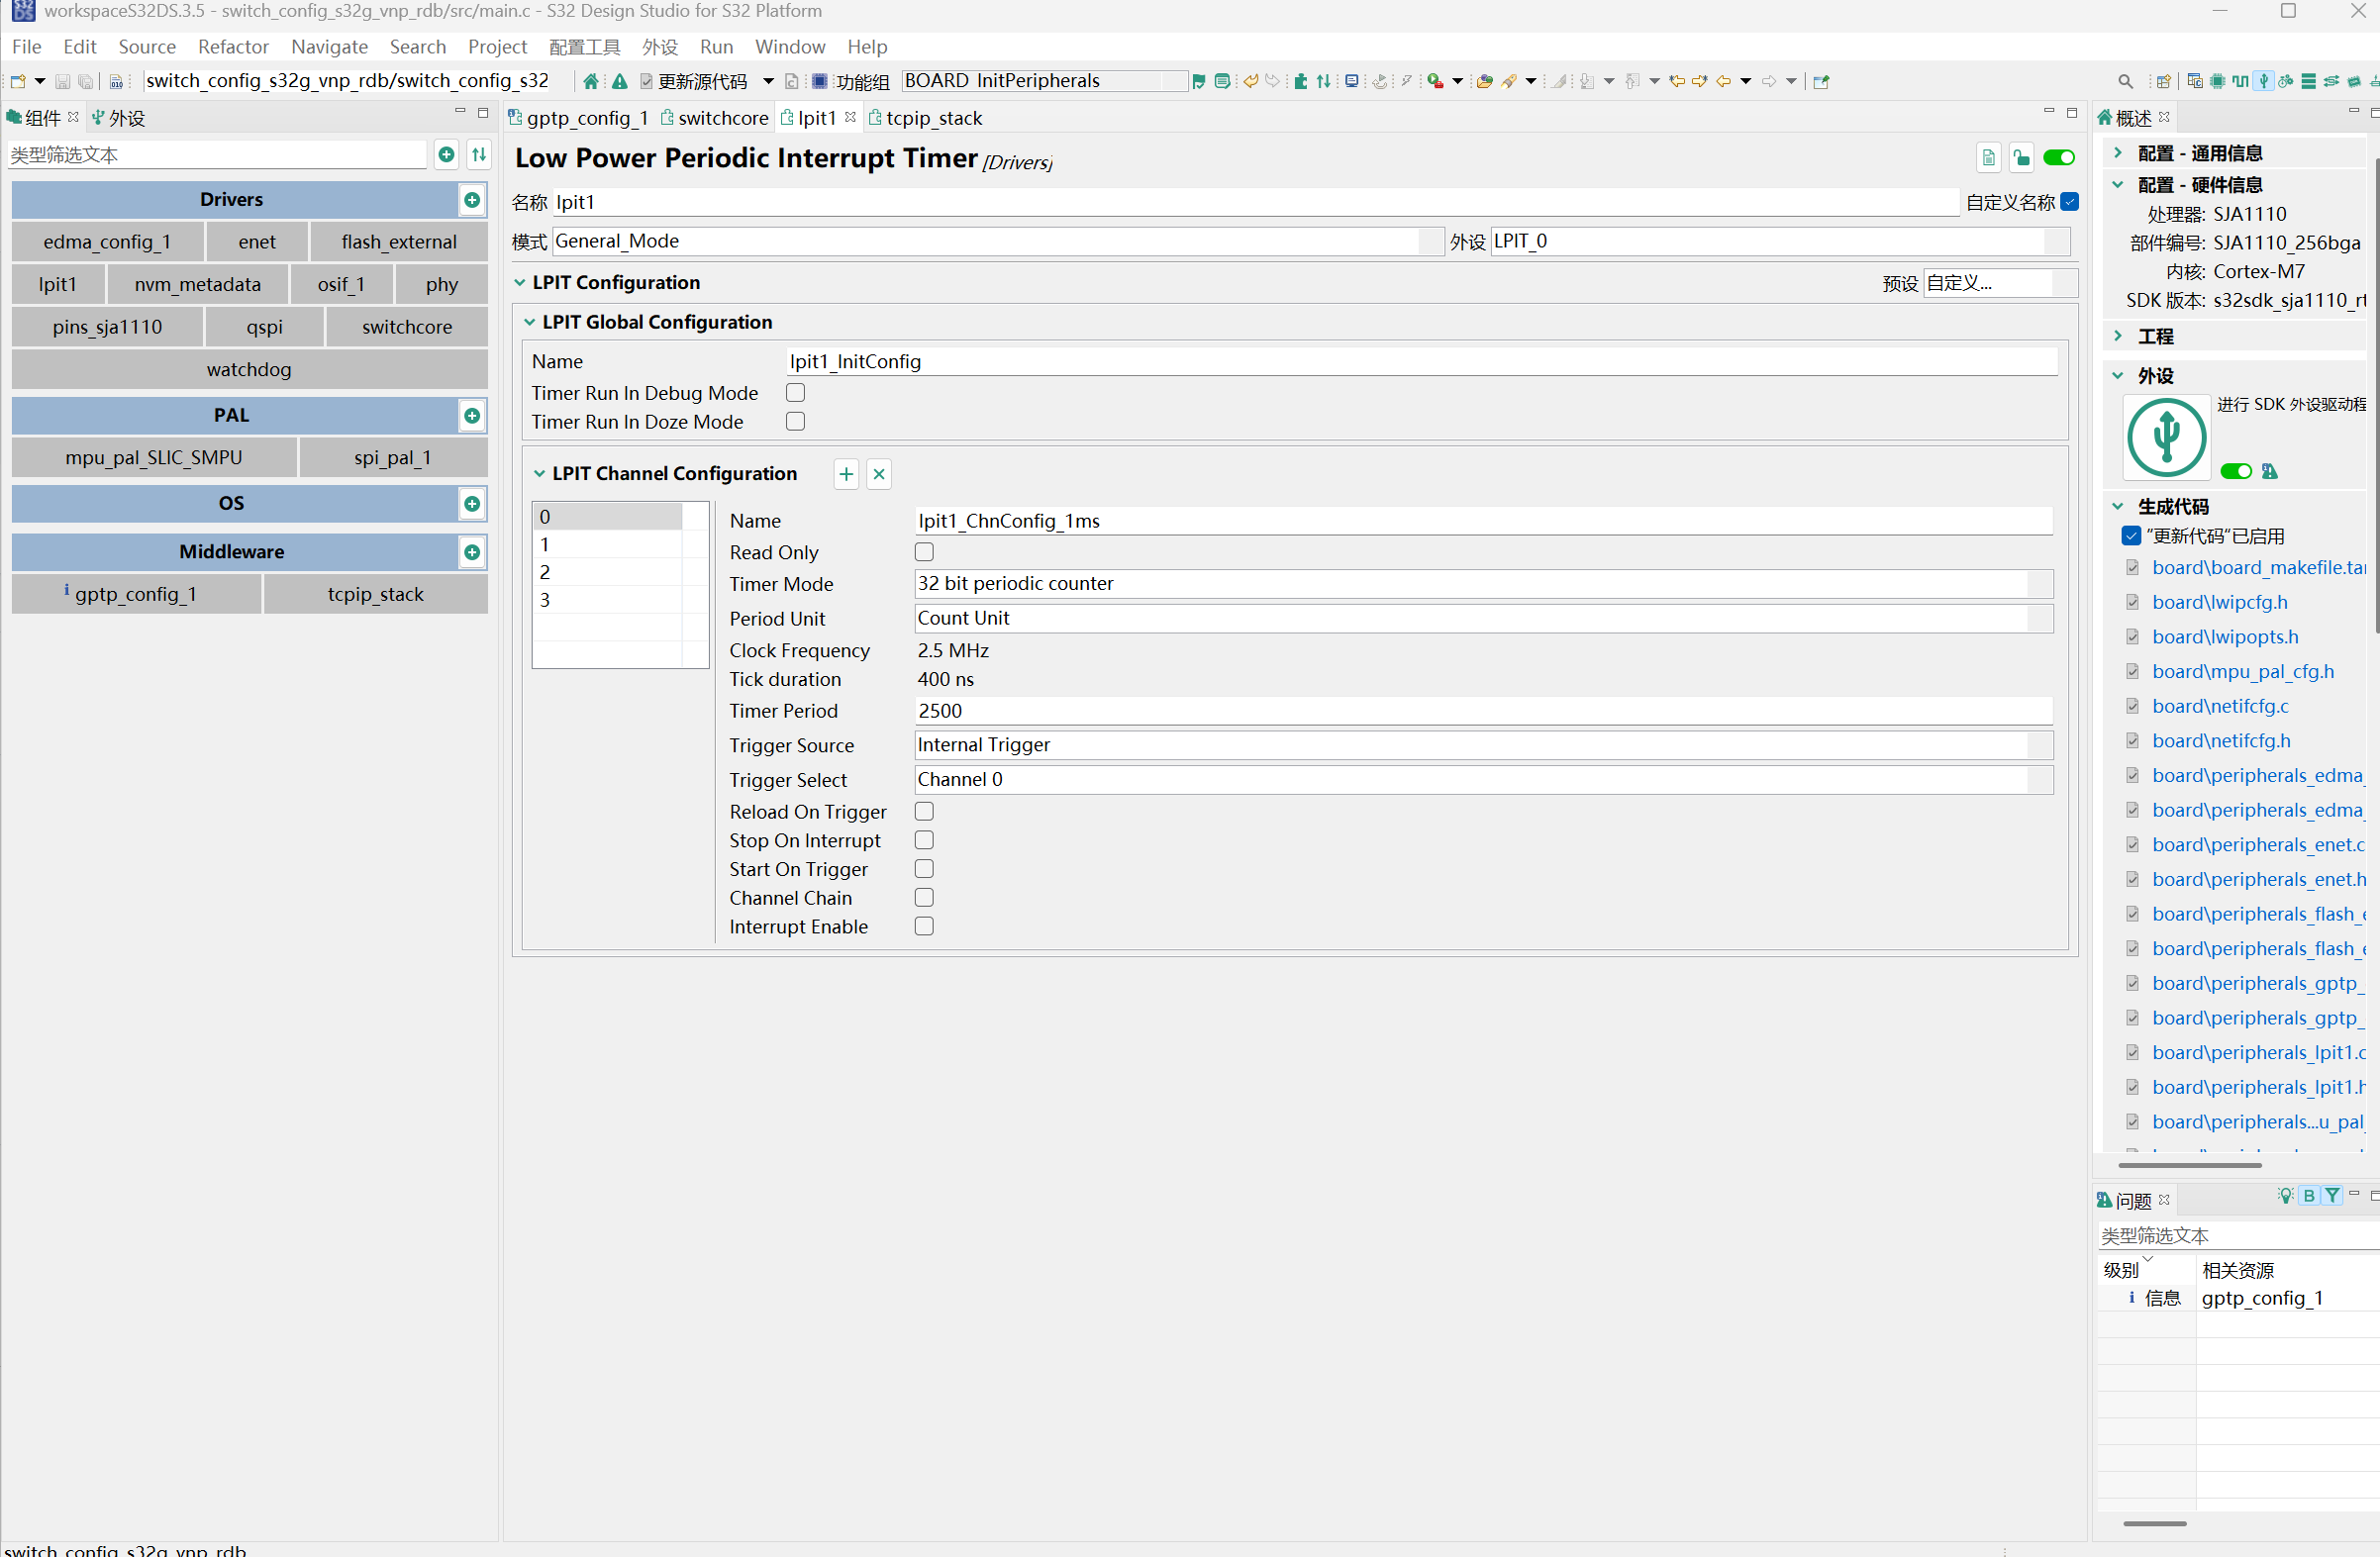Click the large peripherals USB icon in overview
This screenshot has height=1557, width=2380.
(x=2166, y=437)
